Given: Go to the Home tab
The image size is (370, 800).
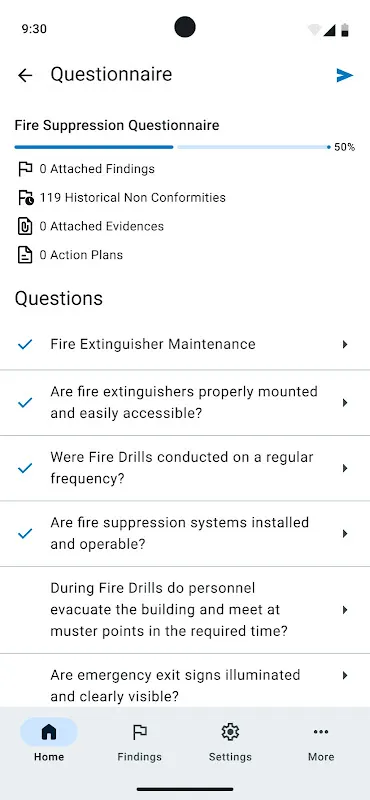Looking at the screenshot, I should [49, 740].
